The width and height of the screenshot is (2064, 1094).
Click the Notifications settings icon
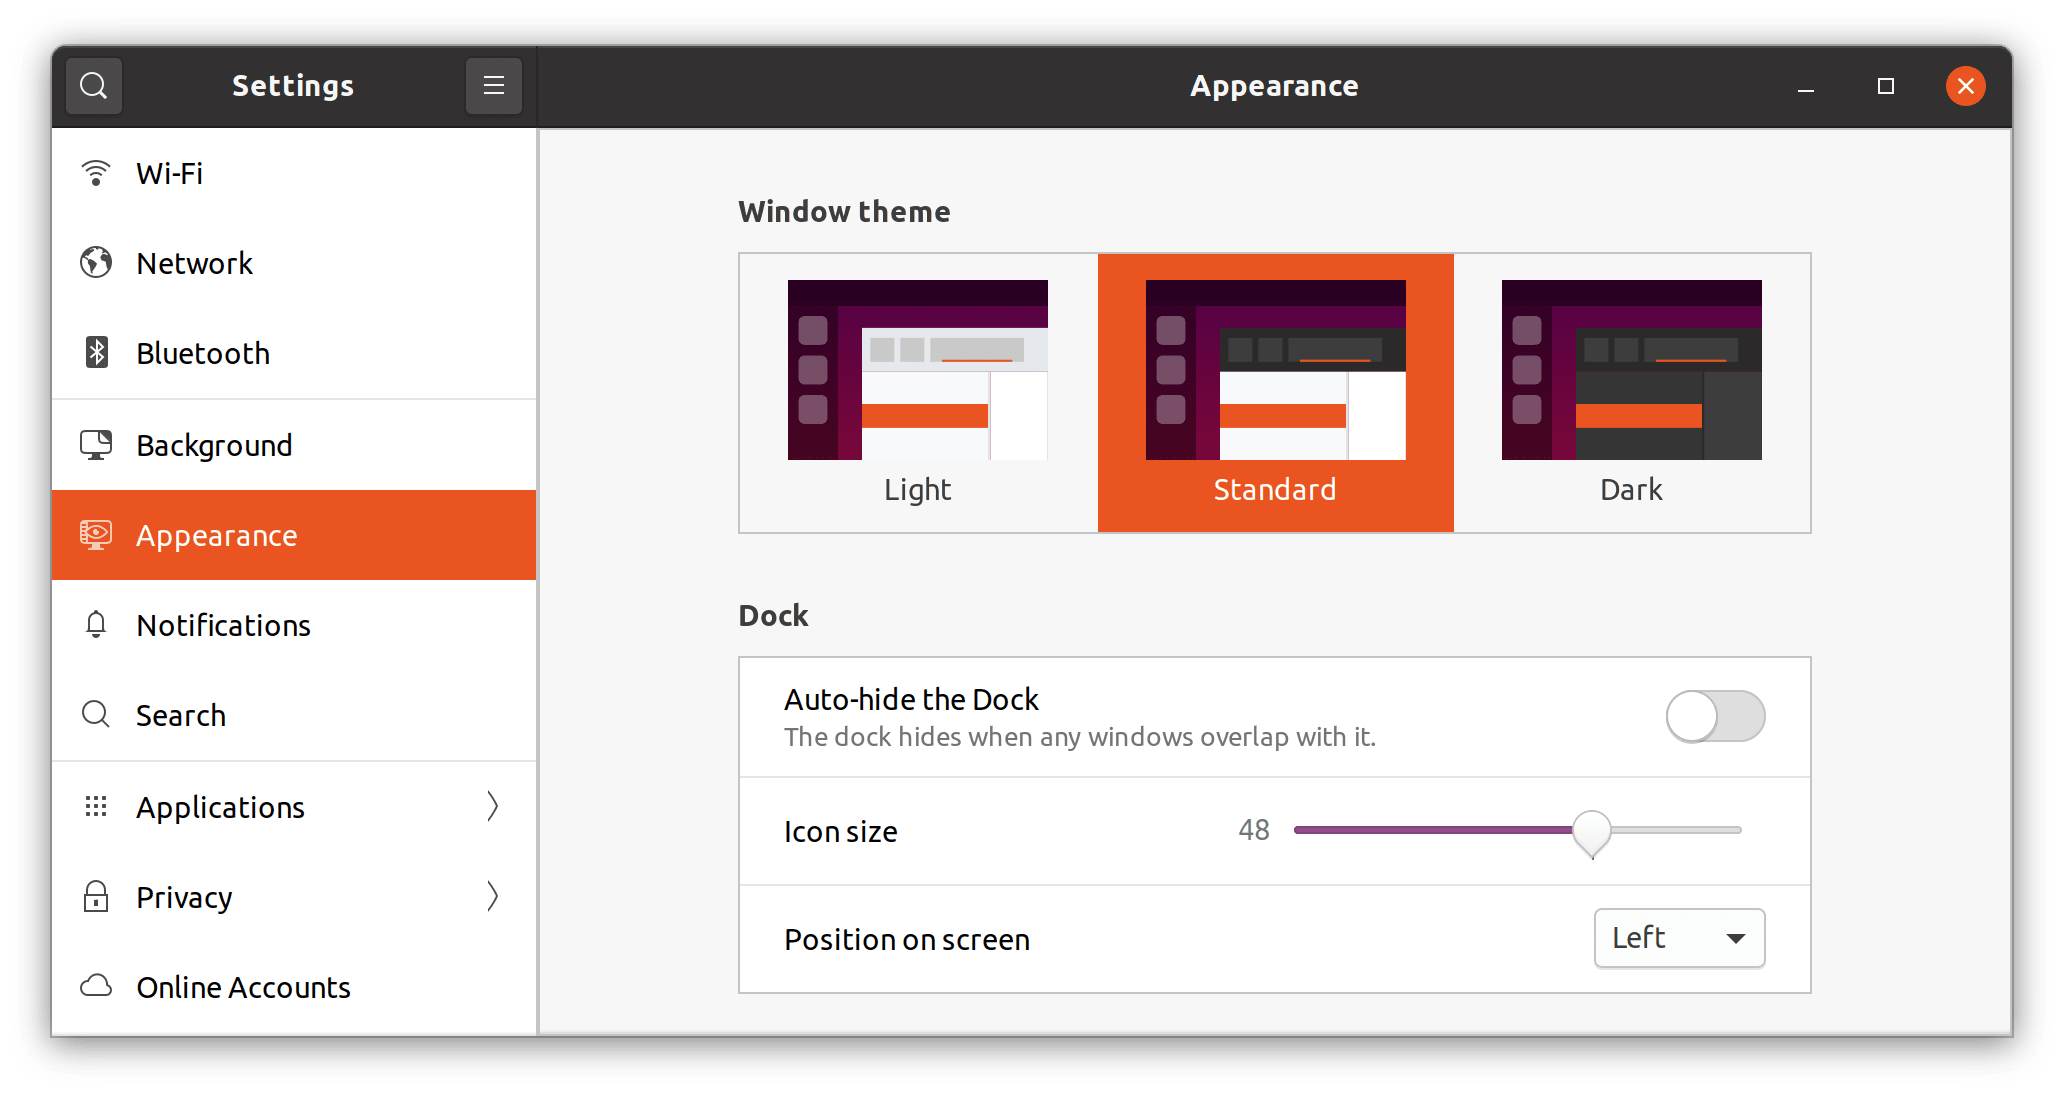[x=97, y=624]
